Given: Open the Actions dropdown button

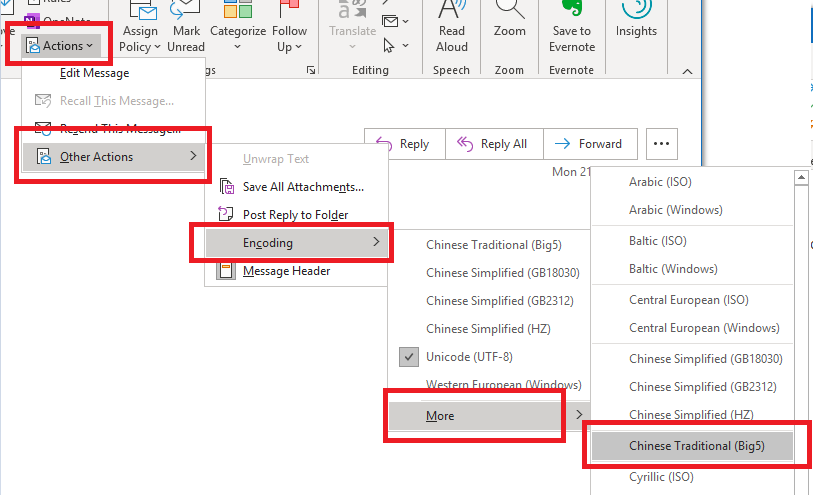Looking at the screenshot, I should pos(59,46).
